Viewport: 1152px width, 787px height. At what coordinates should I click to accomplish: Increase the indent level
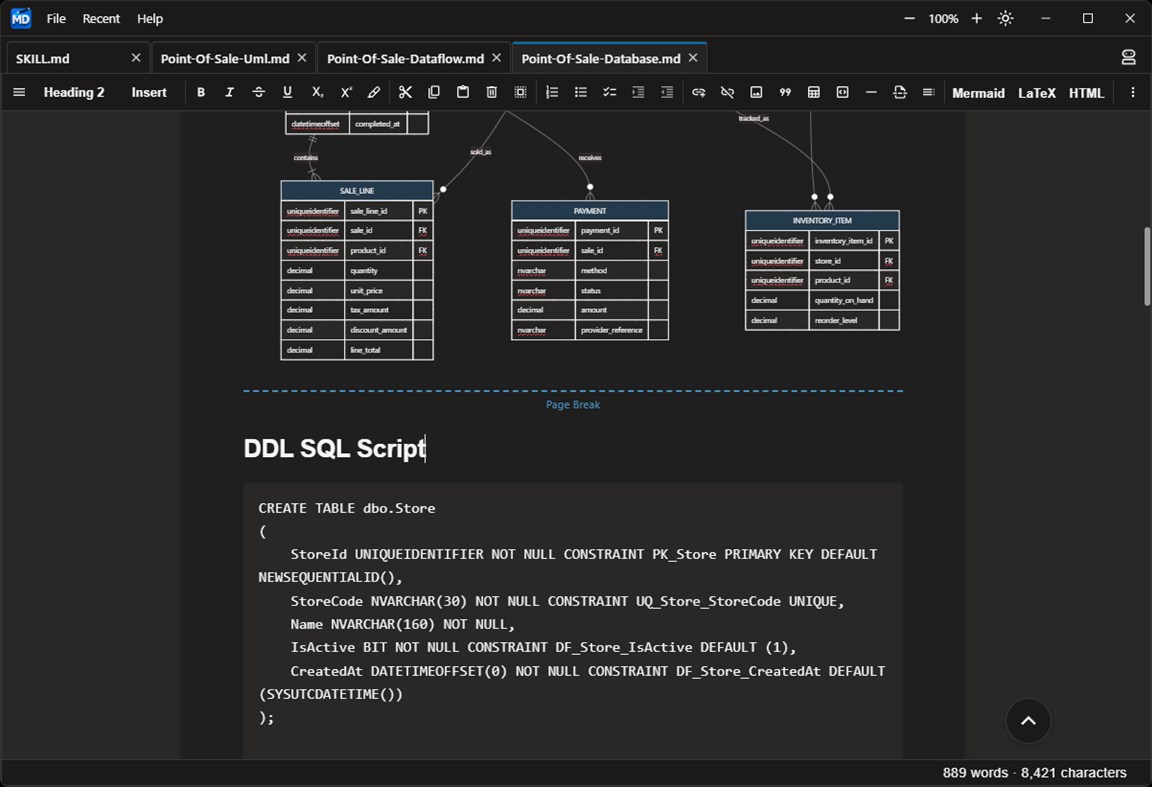point(638,93)
